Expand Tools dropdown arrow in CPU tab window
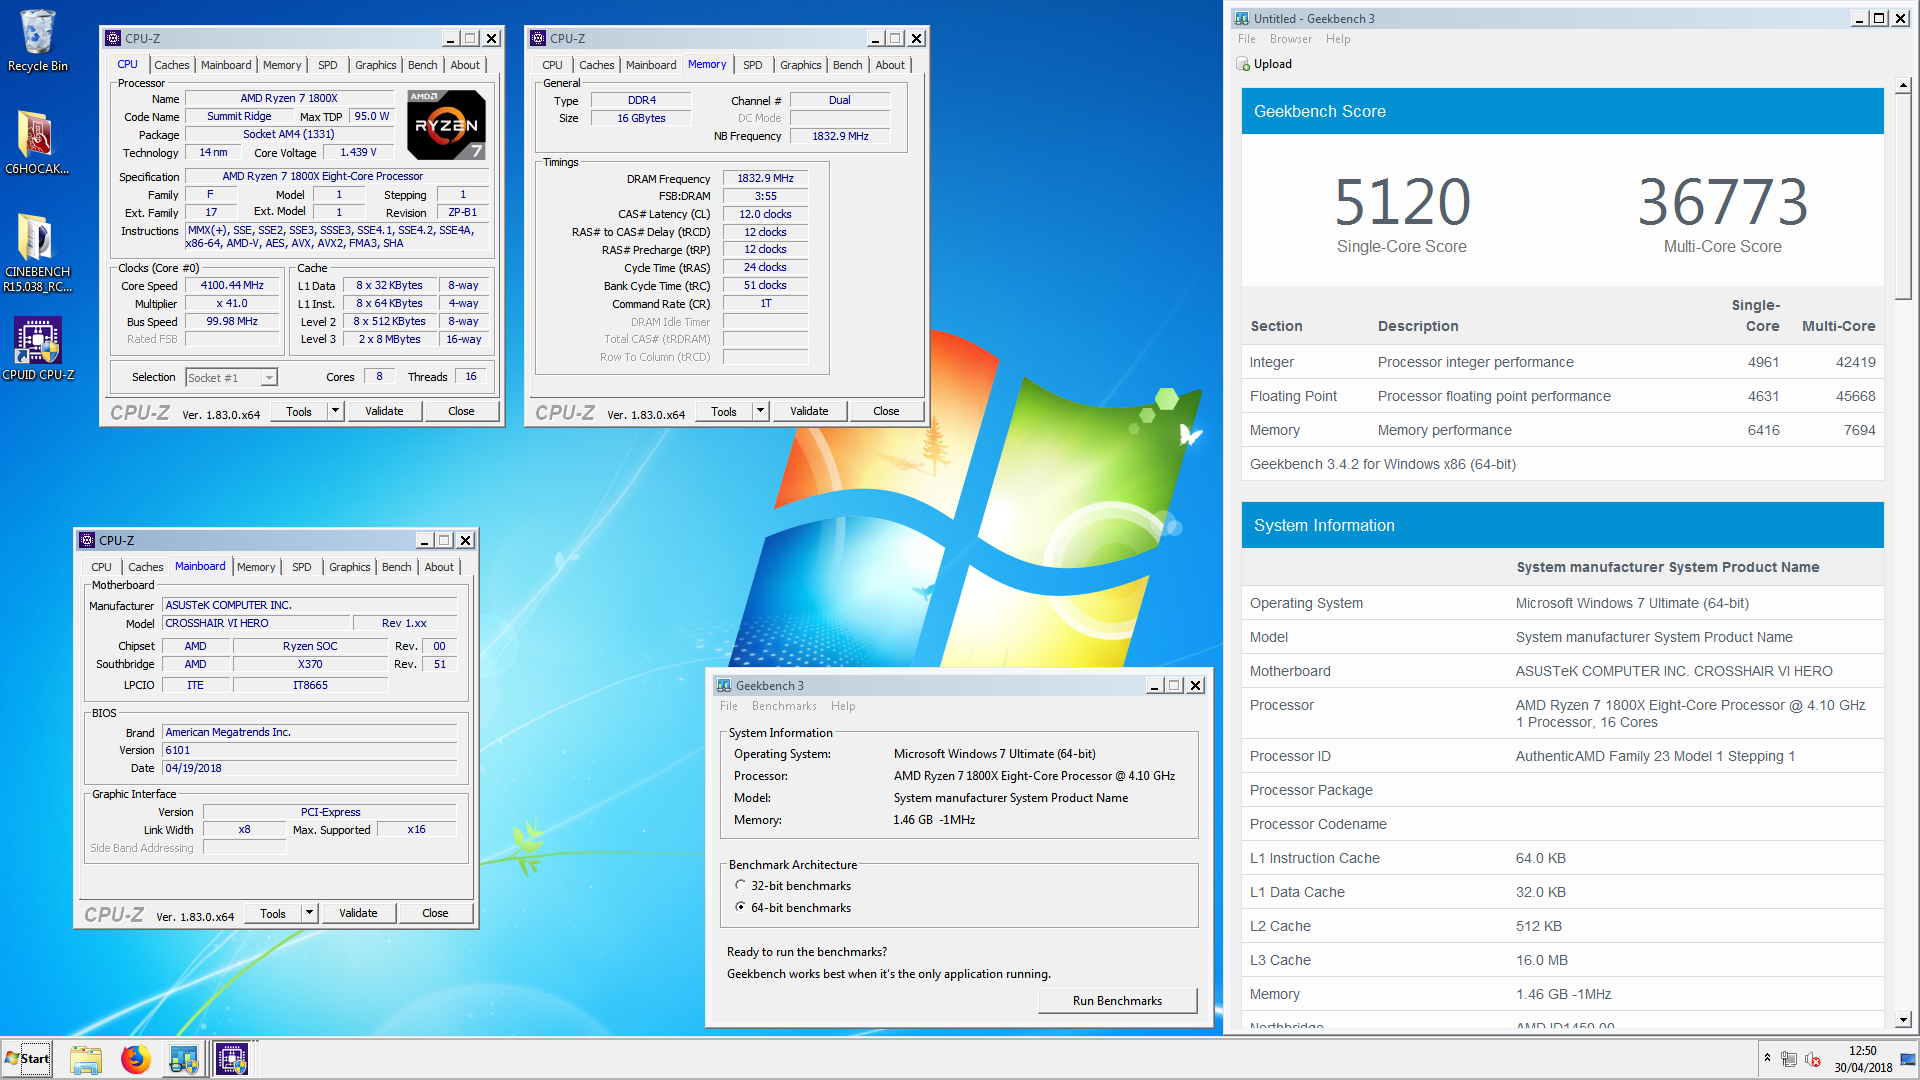Screen dimensions: 1920x1080 (335, 411)
